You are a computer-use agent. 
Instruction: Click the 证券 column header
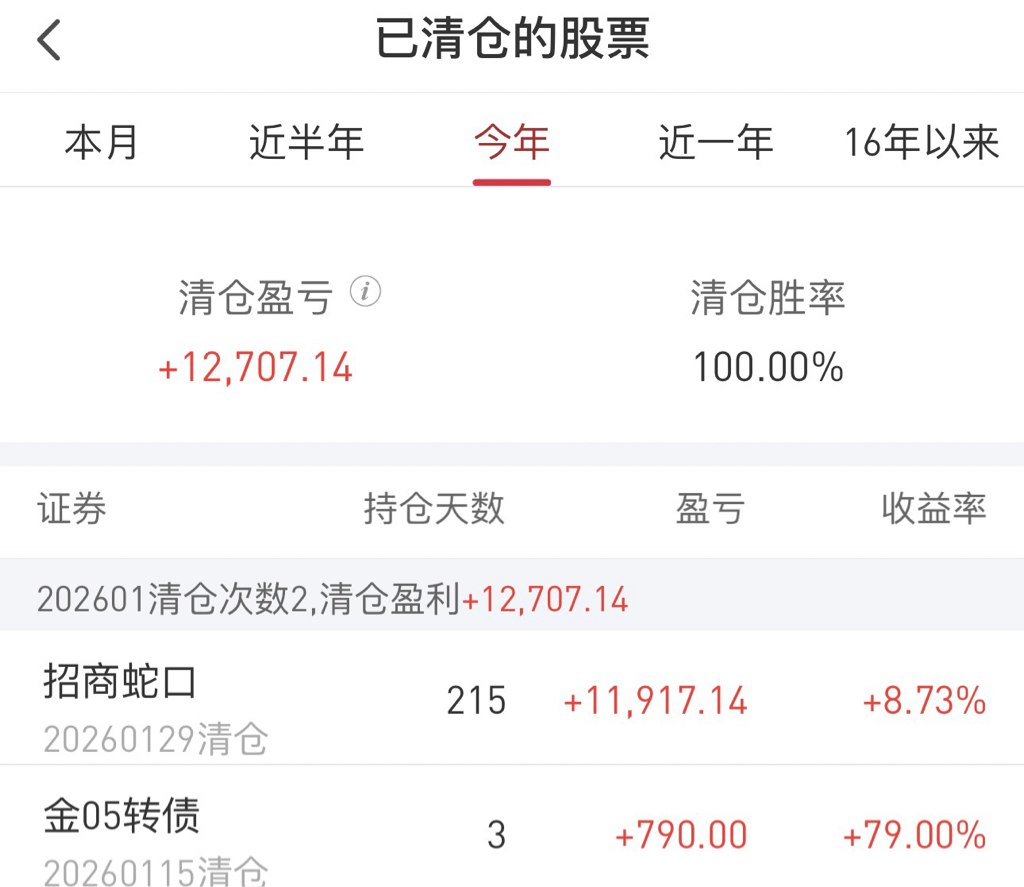point(72,508)
